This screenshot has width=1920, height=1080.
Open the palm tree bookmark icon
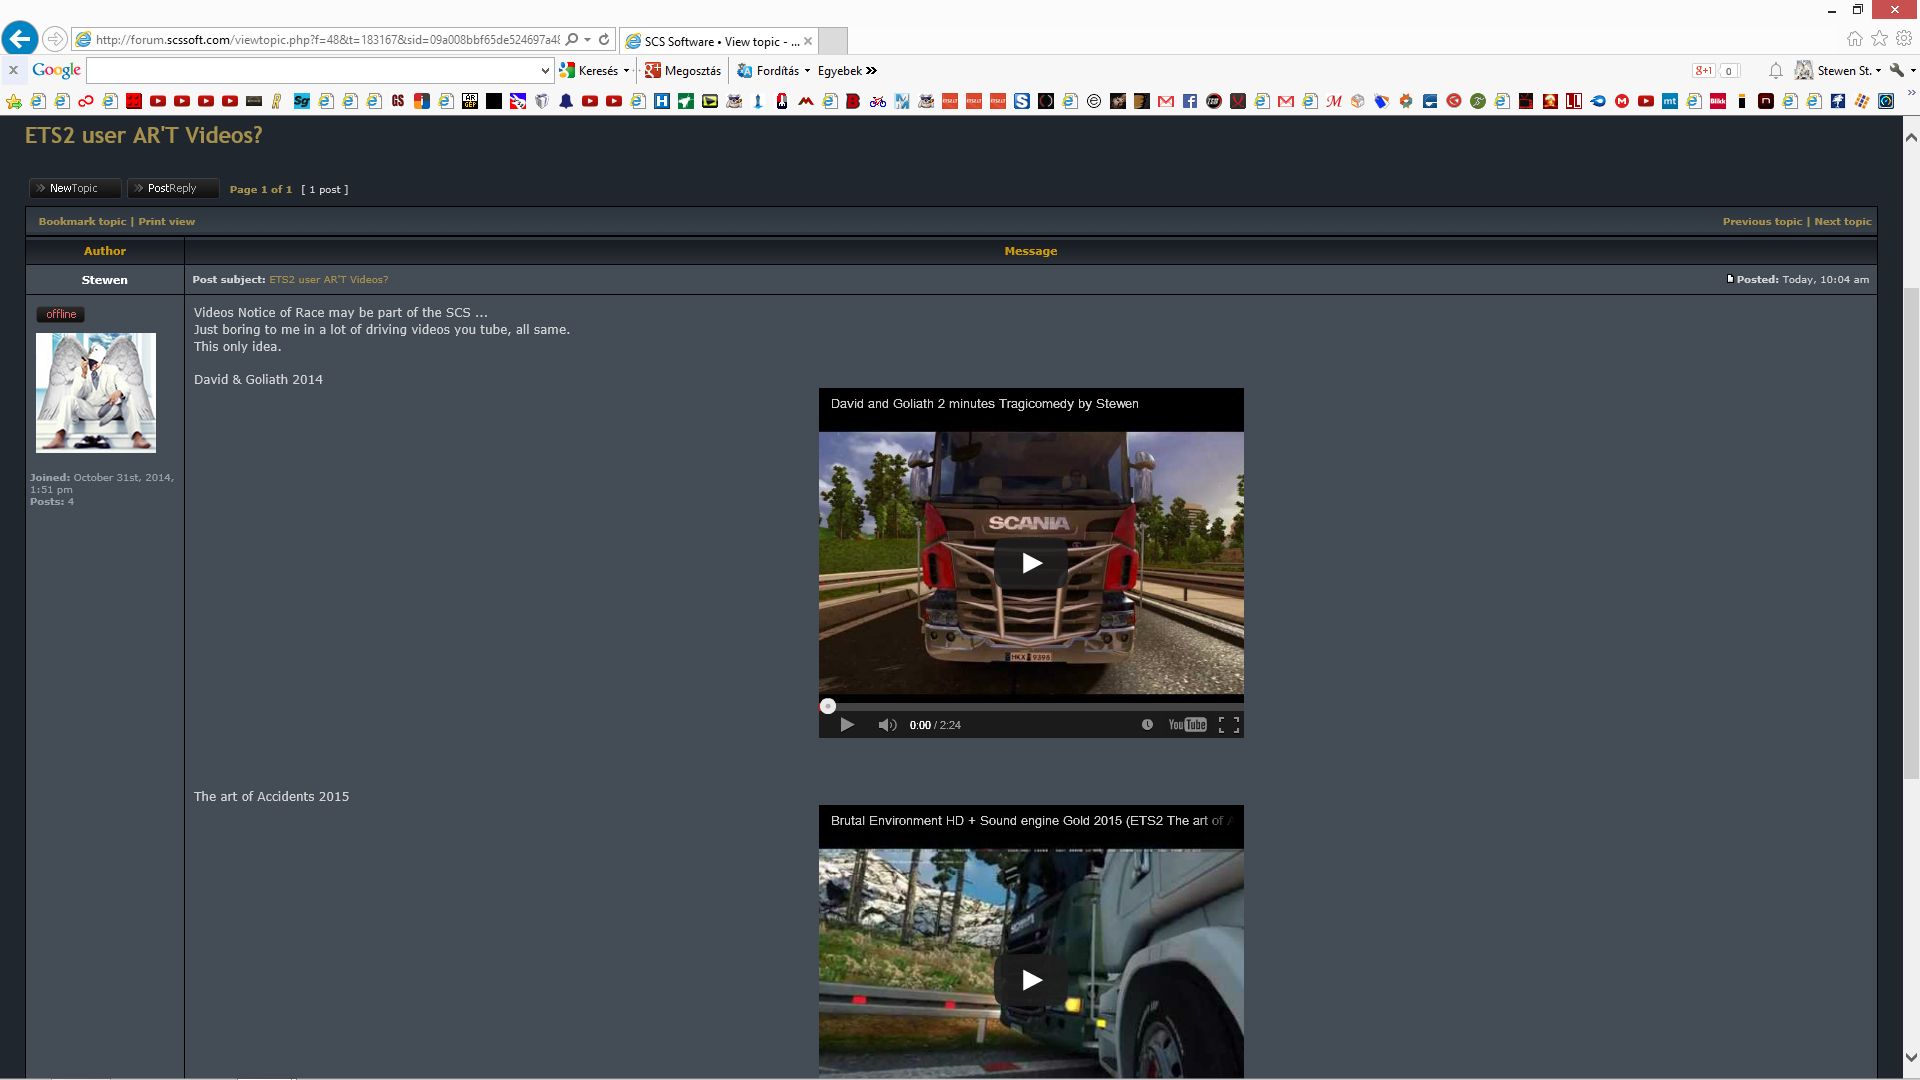(x=1838, y=101)
